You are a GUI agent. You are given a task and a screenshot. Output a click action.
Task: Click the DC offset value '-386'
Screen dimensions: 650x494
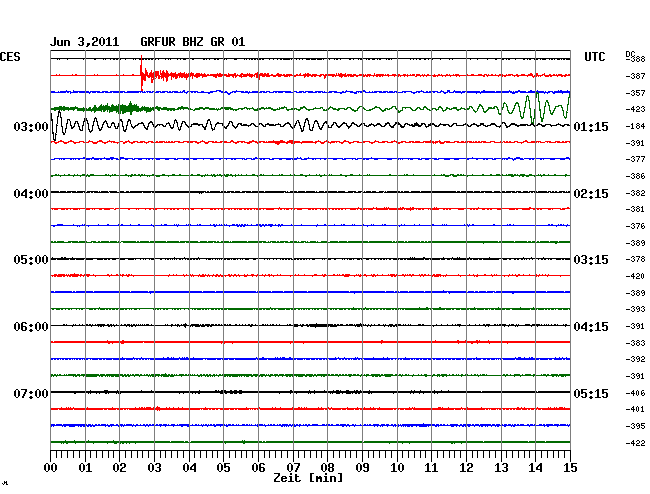tap(635, 176)
